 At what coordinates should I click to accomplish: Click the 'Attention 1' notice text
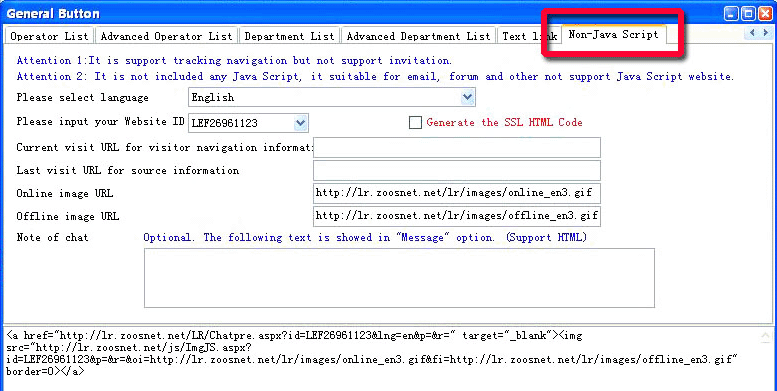pyautogui.click(x=234, y=60)
